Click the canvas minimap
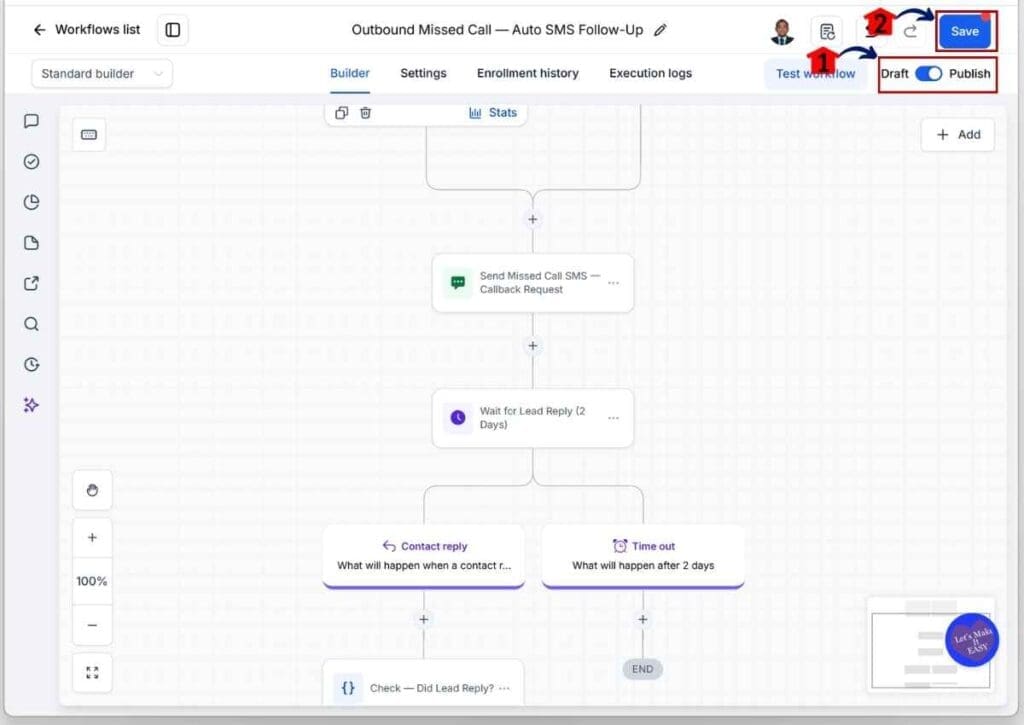The image size is (1024, 725). click(x=931, y=643)
